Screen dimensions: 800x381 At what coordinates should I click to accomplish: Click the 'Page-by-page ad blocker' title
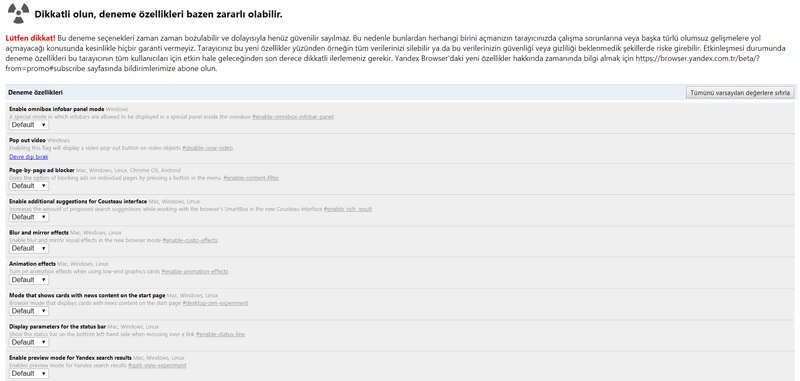[42, 170]
